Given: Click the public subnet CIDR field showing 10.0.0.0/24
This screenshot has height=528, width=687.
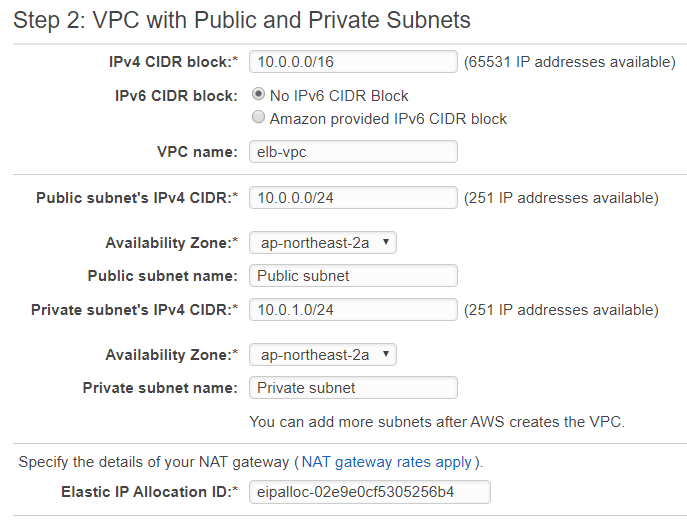Looking at the screenshot, I should [x=354, y=198].
